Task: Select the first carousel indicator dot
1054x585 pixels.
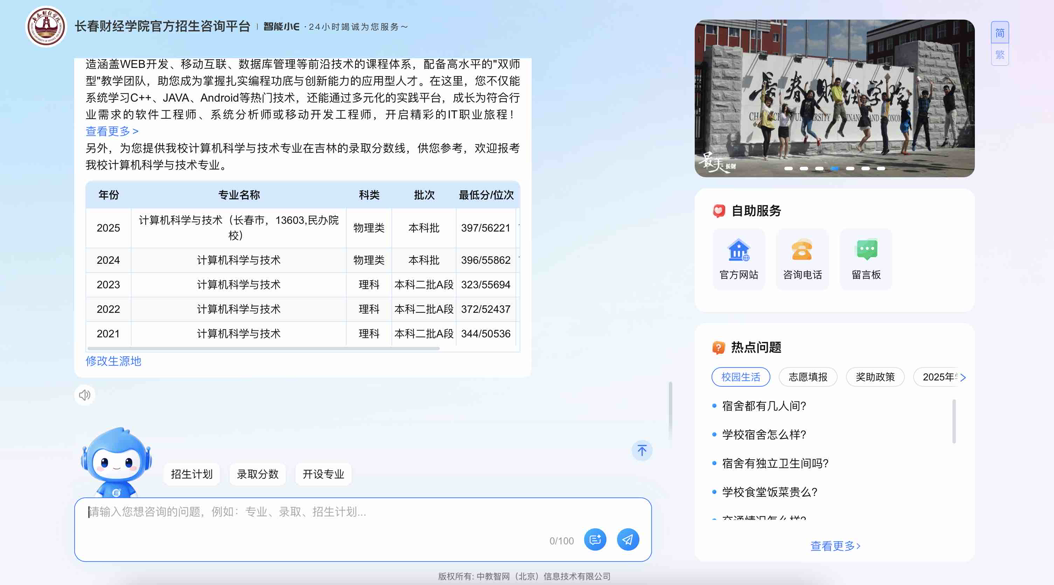Action: pyautogui.click(x=789, y=169)
